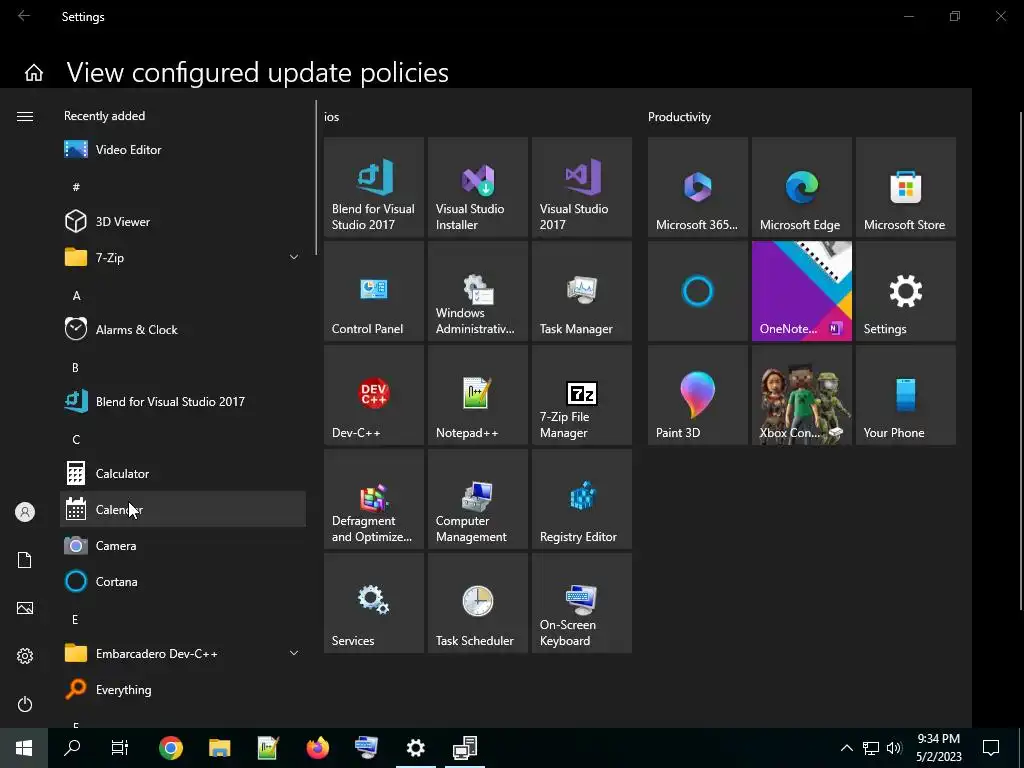Screen dimensions: 1024x768
Task: Open taskbar Search
Action: (72, 747)
